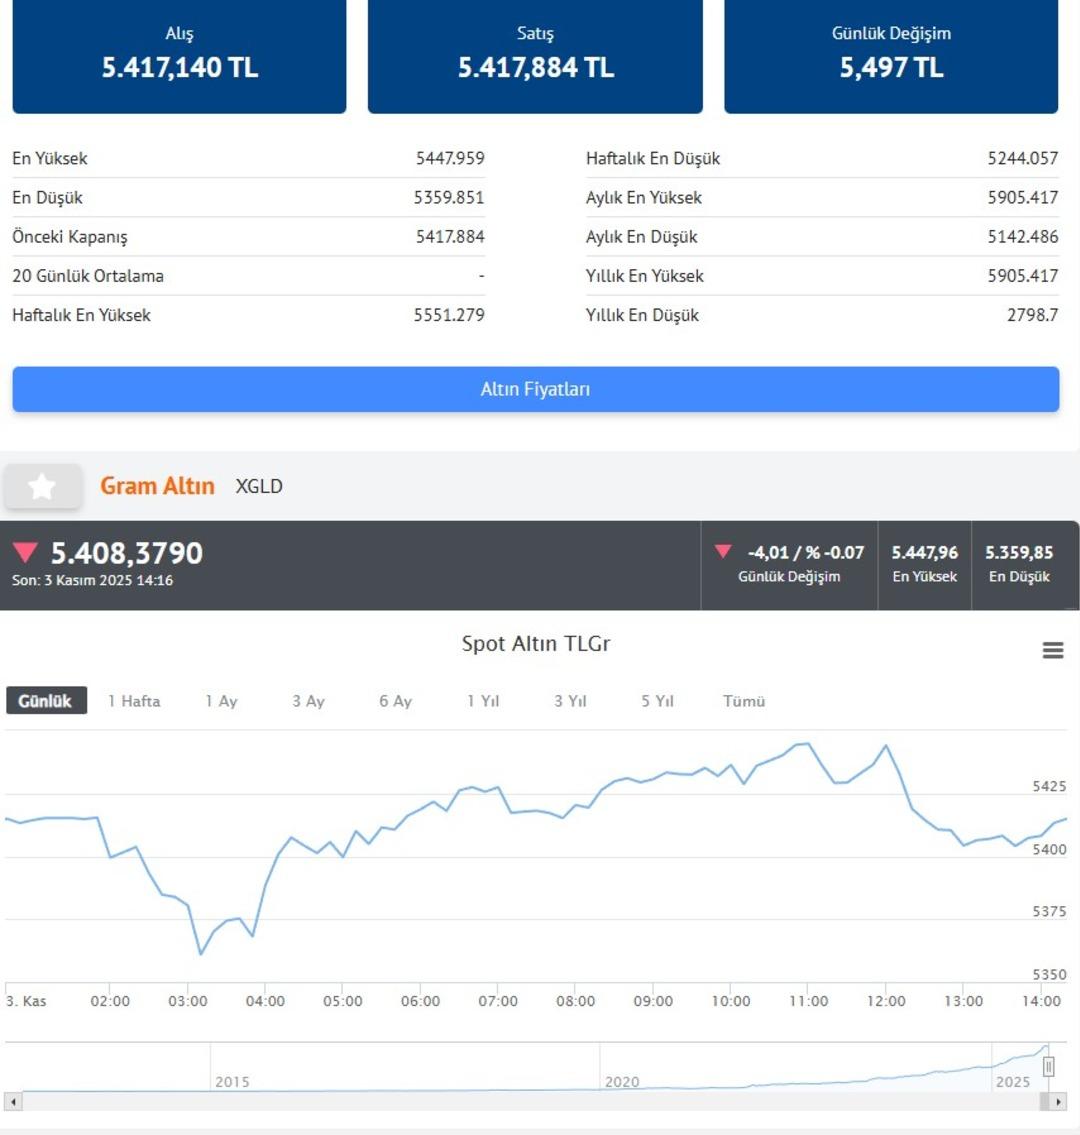
Task: Click the XGLD ticker label
Action: pyautogui.click(x=260, y=486)
